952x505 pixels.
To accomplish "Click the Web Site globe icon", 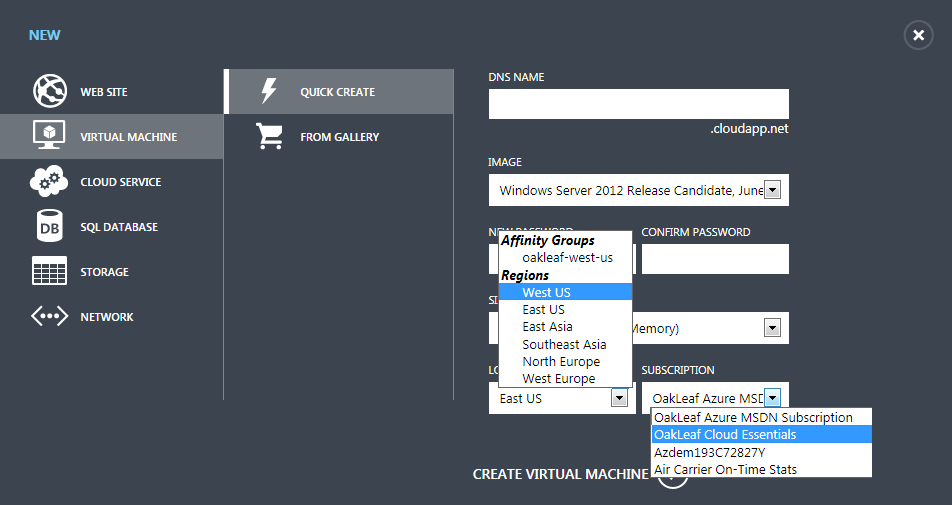I will [x=50, y=91].
